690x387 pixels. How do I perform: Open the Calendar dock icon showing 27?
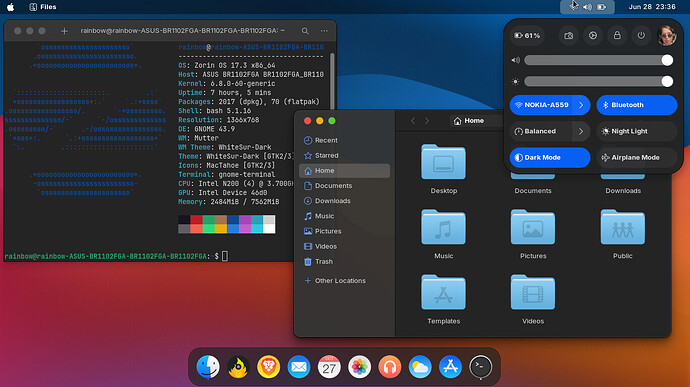[329, 366]
